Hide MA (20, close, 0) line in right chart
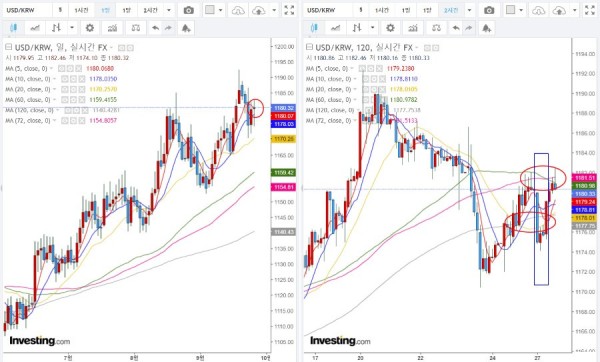Screen dimensions: 600x362 [365, 89]
